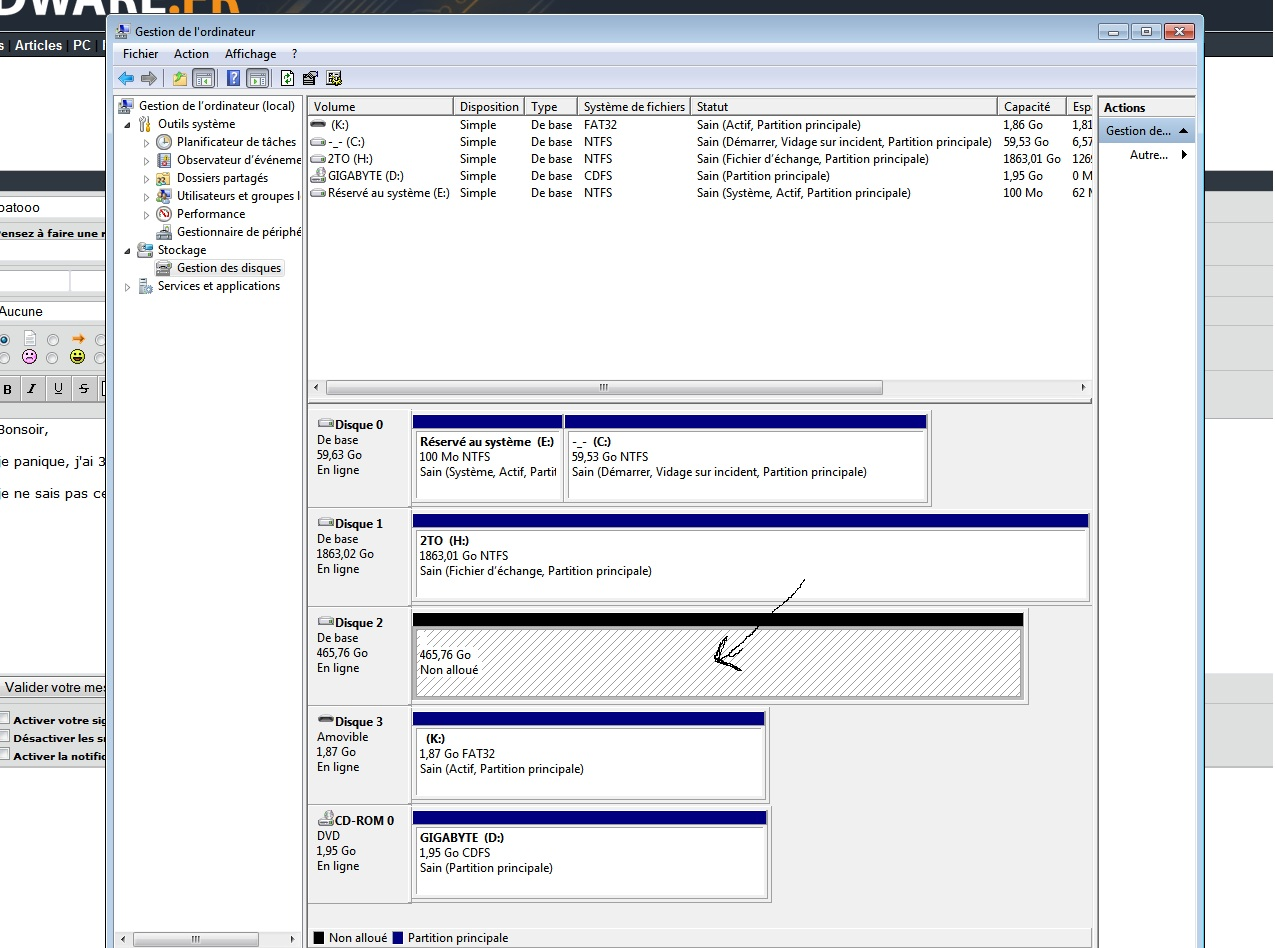1275x948 pixels.
Task: Click the 'Valider votre mes…' button
Action: click(53, 688)
